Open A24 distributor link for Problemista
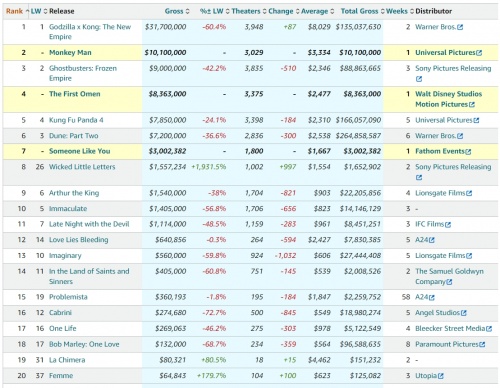 pos(421,297)
